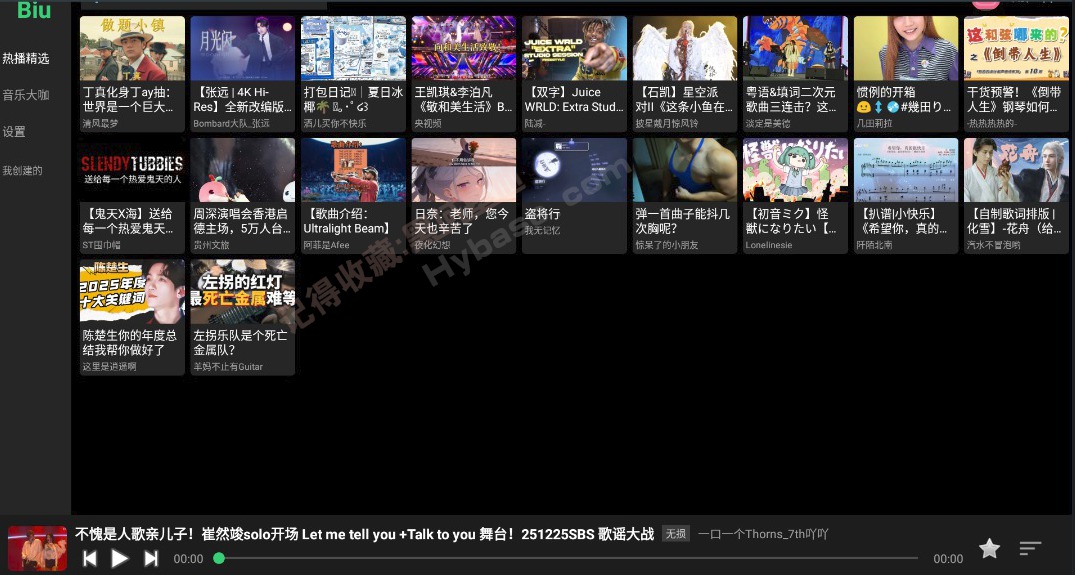This screenshot has height=575, width=1075.
Task: Open the Juice WRLD Extra Studio card
Action: point(575,74)
